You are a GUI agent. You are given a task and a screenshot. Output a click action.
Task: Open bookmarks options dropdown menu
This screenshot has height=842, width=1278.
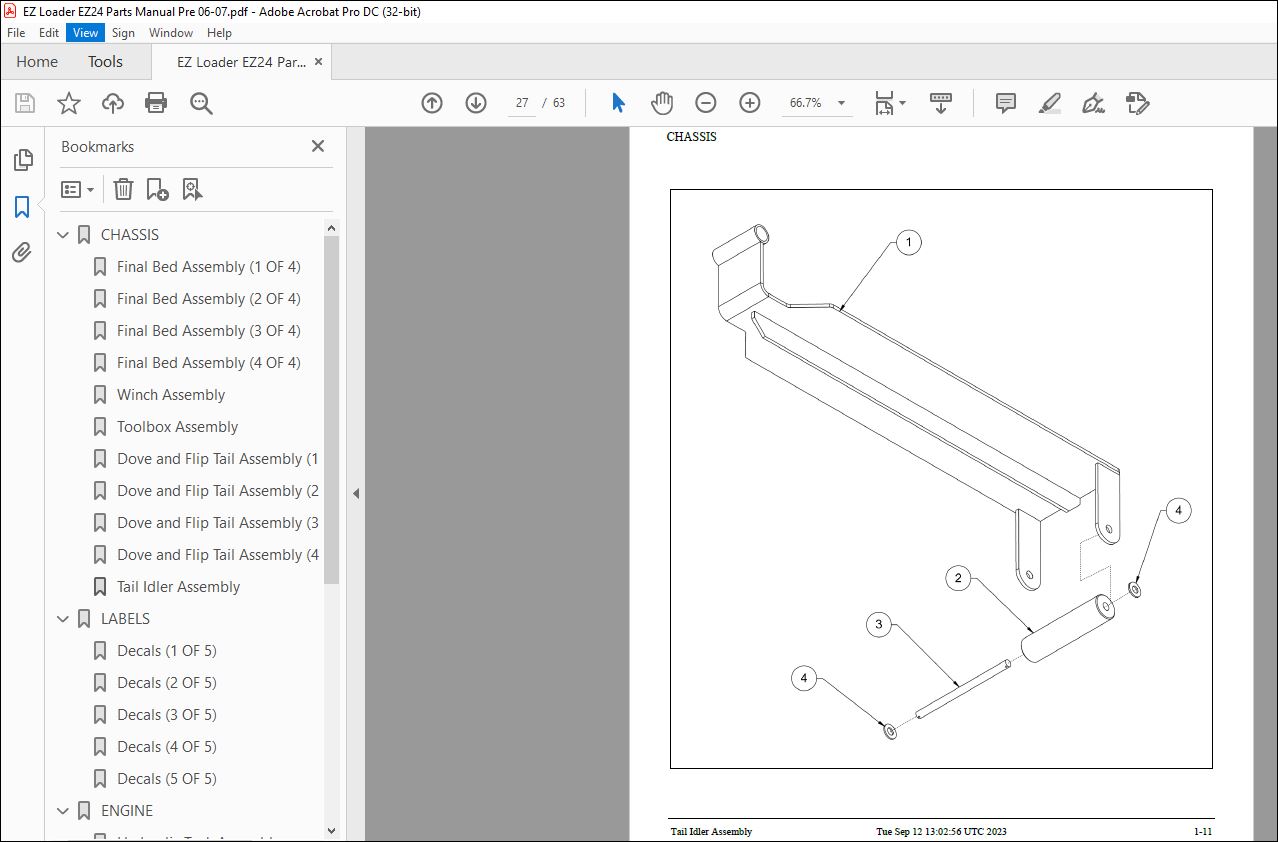78,189
